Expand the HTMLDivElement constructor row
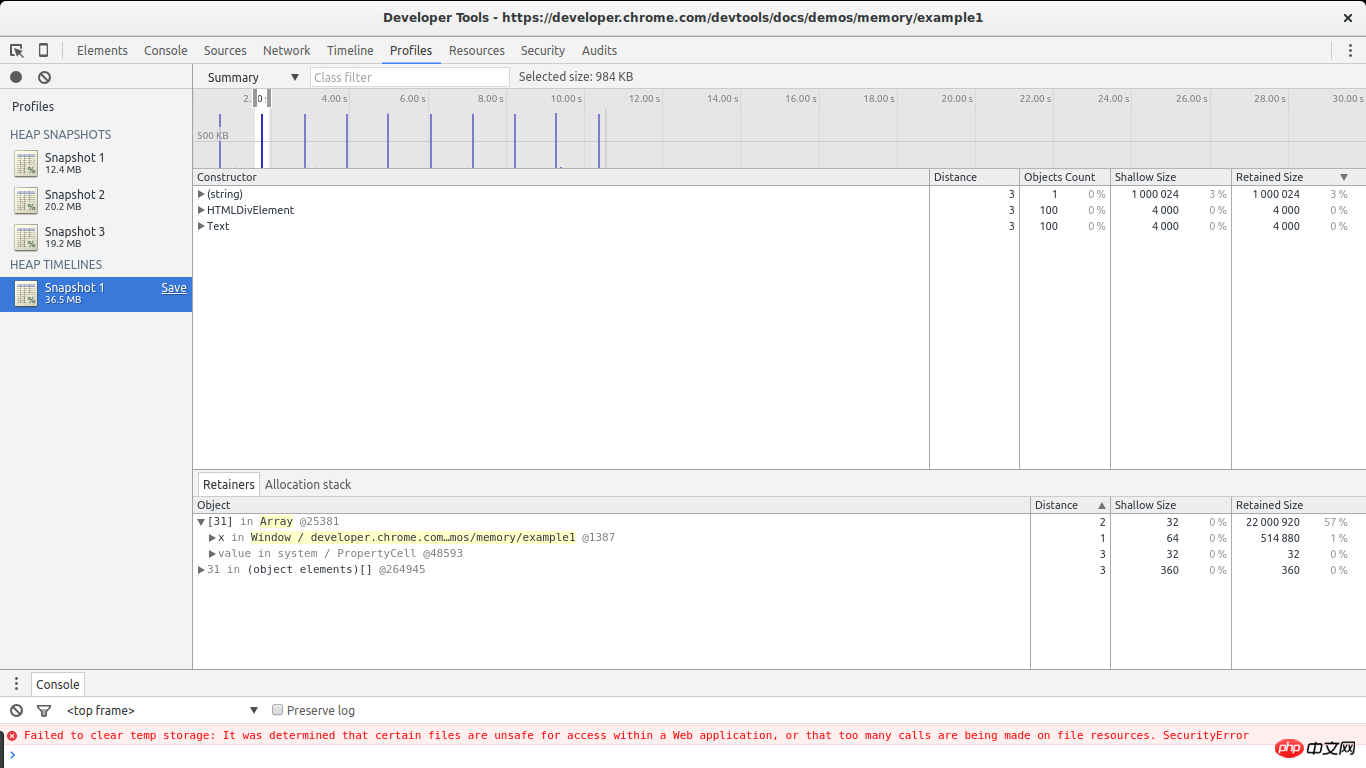This screenshot has width=1366, height=768. click(x=201, y=210)
